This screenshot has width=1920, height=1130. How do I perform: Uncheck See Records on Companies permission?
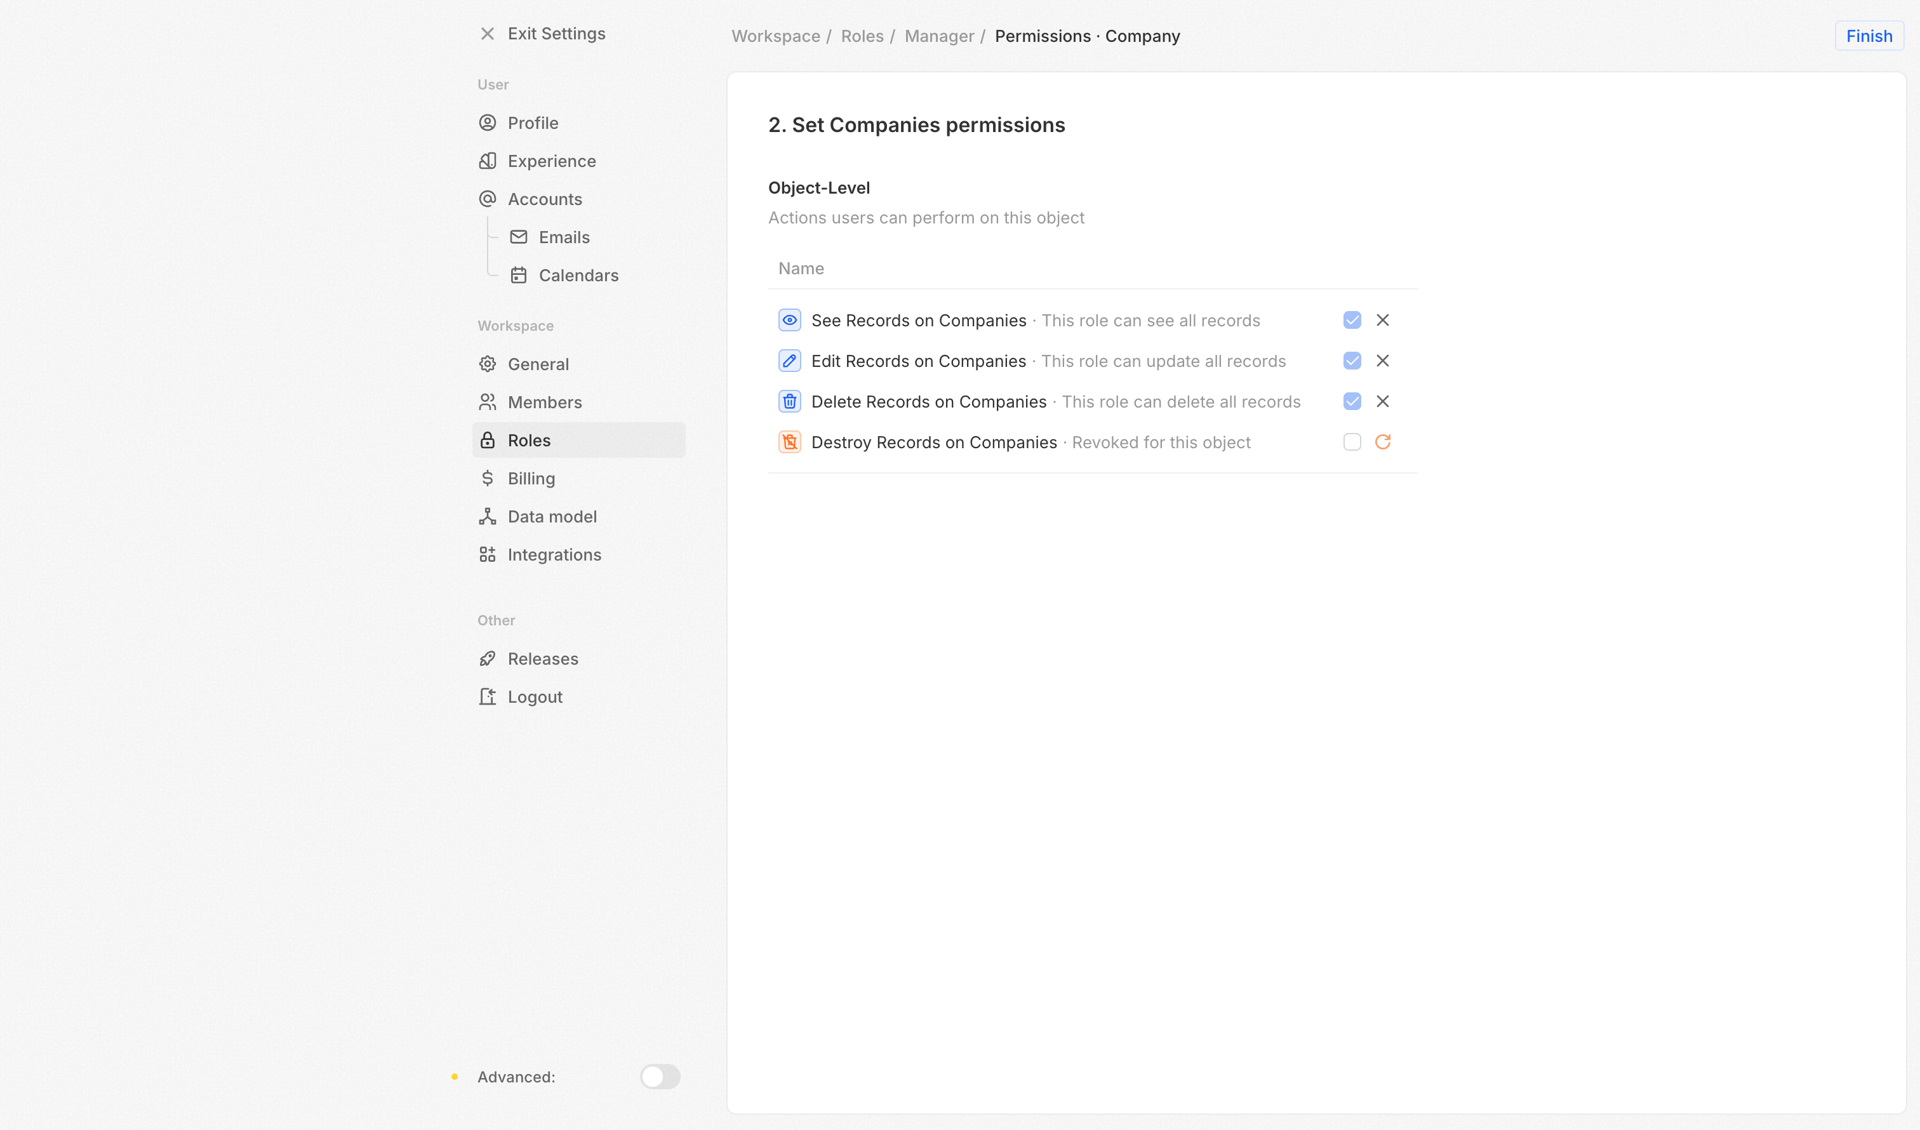1352,320
